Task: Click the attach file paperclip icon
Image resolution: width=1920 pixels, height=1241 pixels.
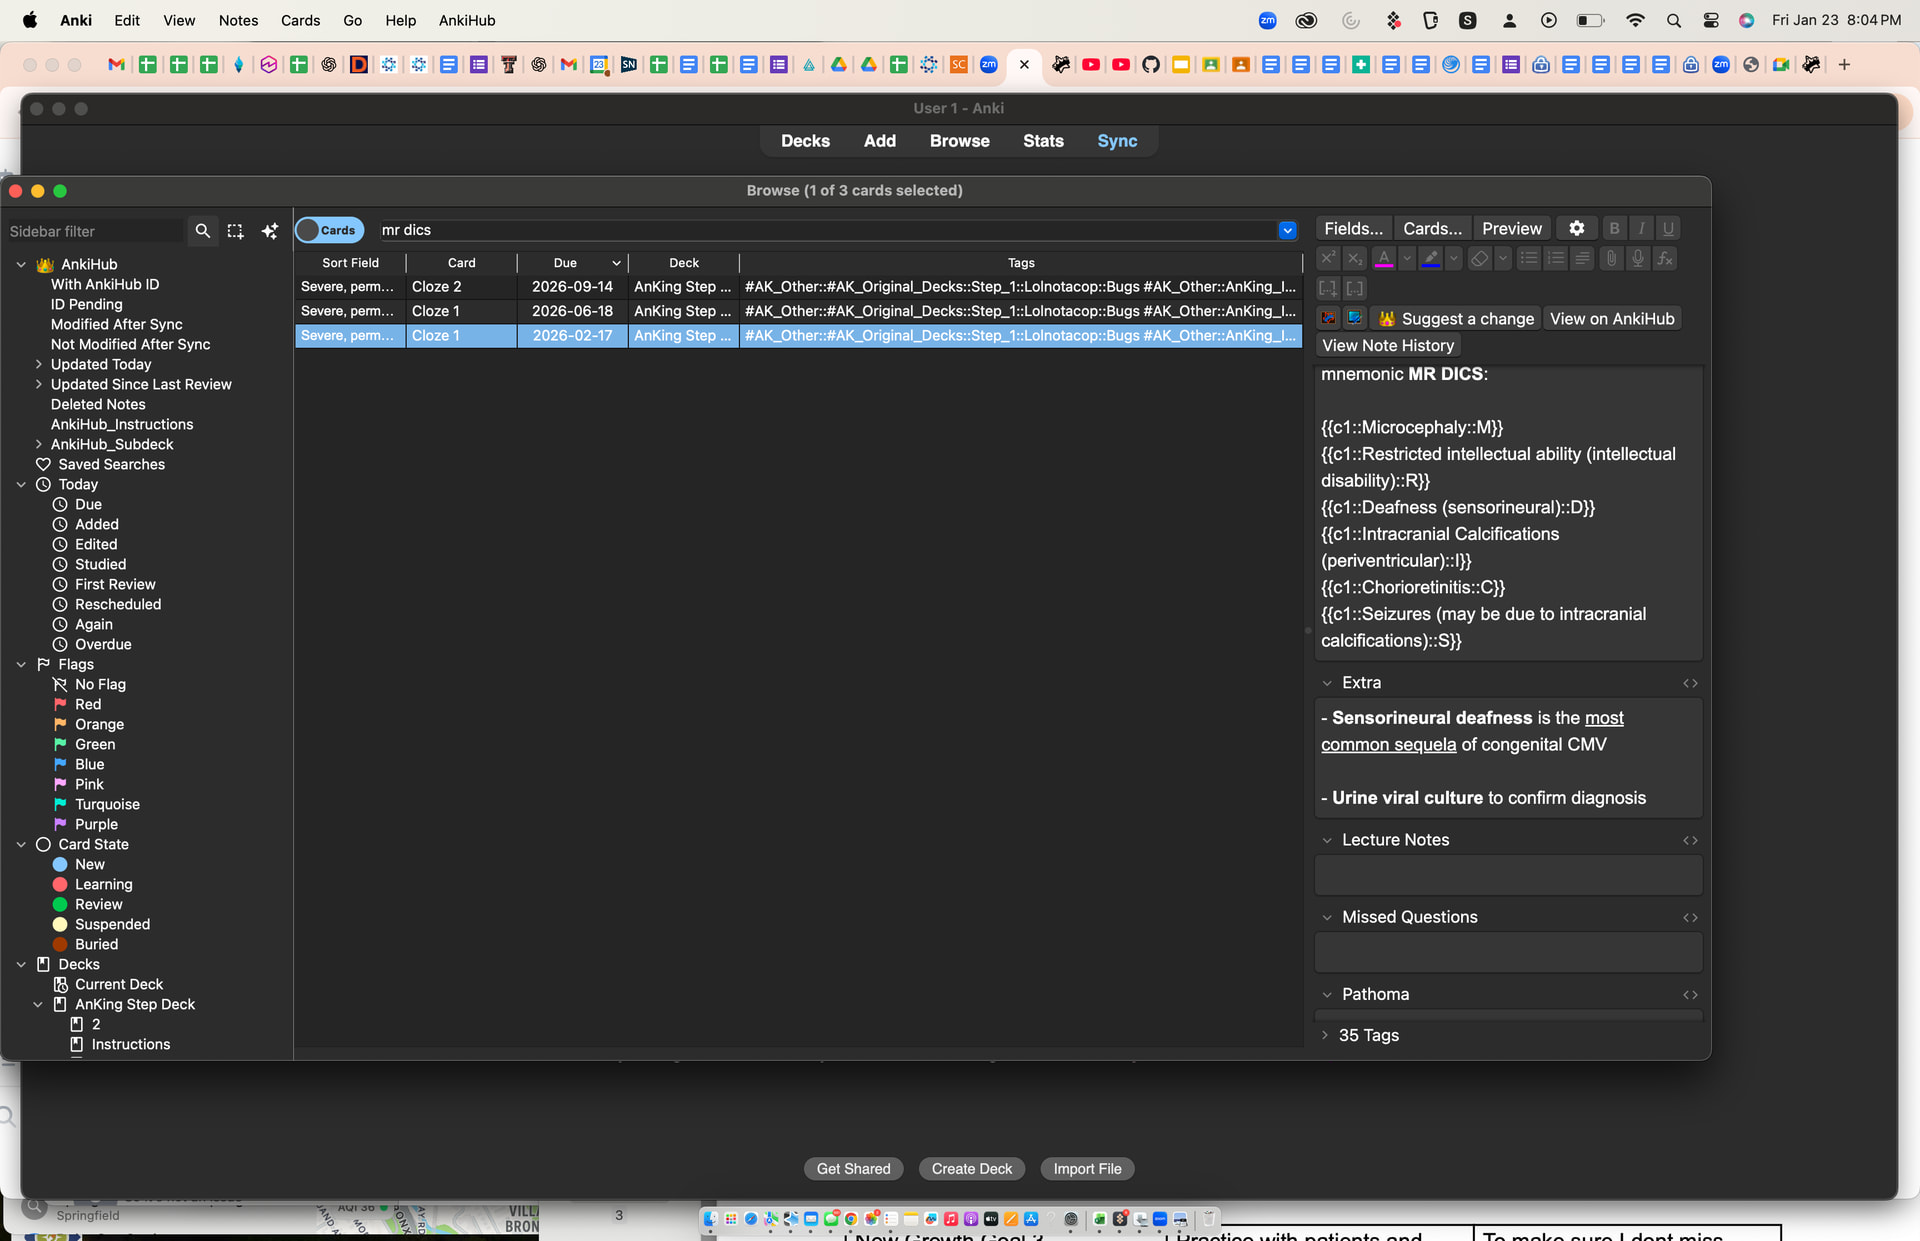Action: [x=1610, y=259]
